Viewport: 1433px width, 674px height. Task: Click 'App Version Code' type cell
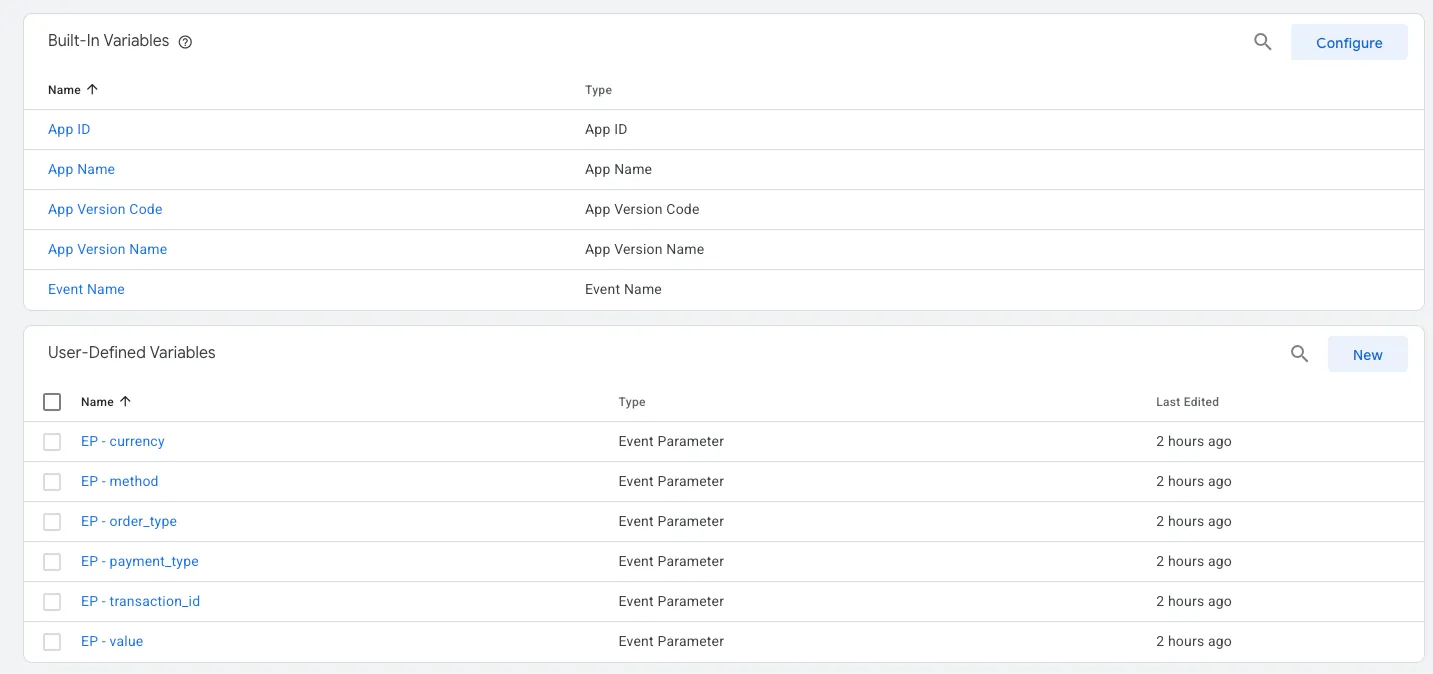[642, 209]
